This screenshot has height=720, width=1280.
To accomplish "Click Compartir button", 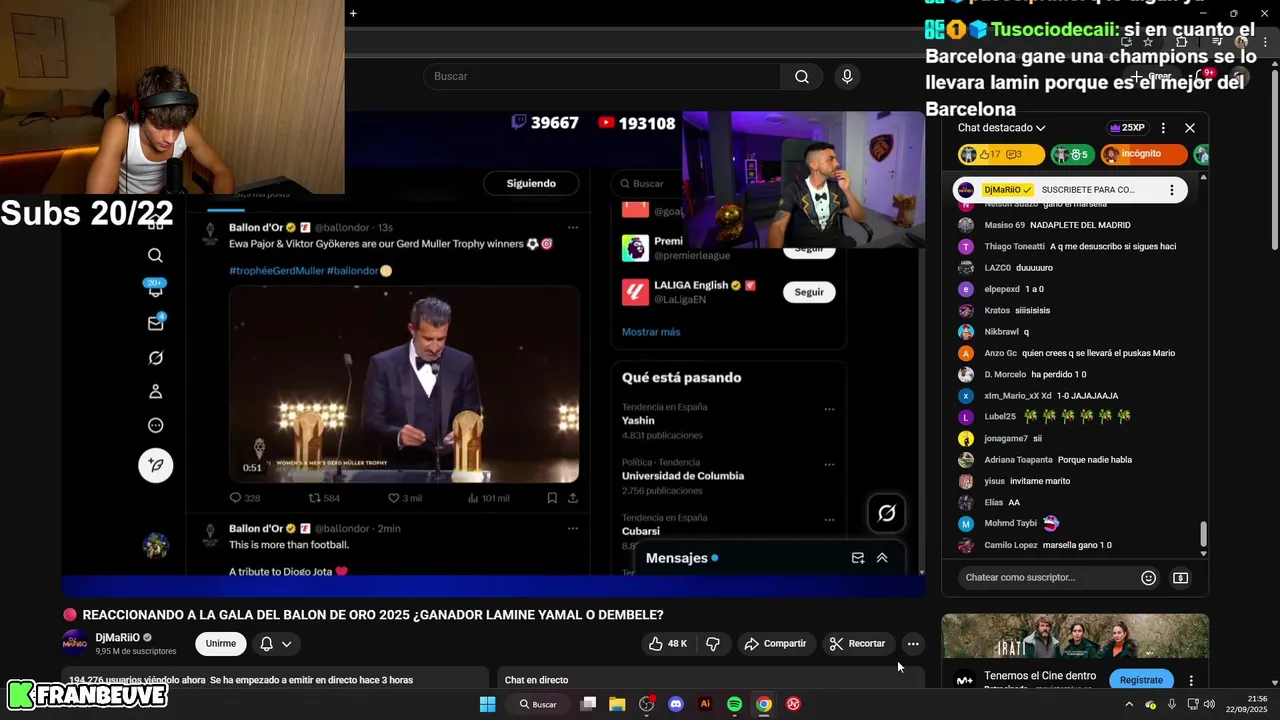I will pos(775,644).
